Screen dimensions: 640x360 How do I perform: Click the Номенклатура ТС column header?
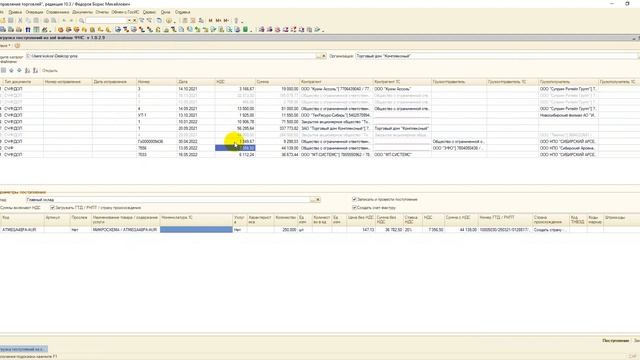point(196,220)
